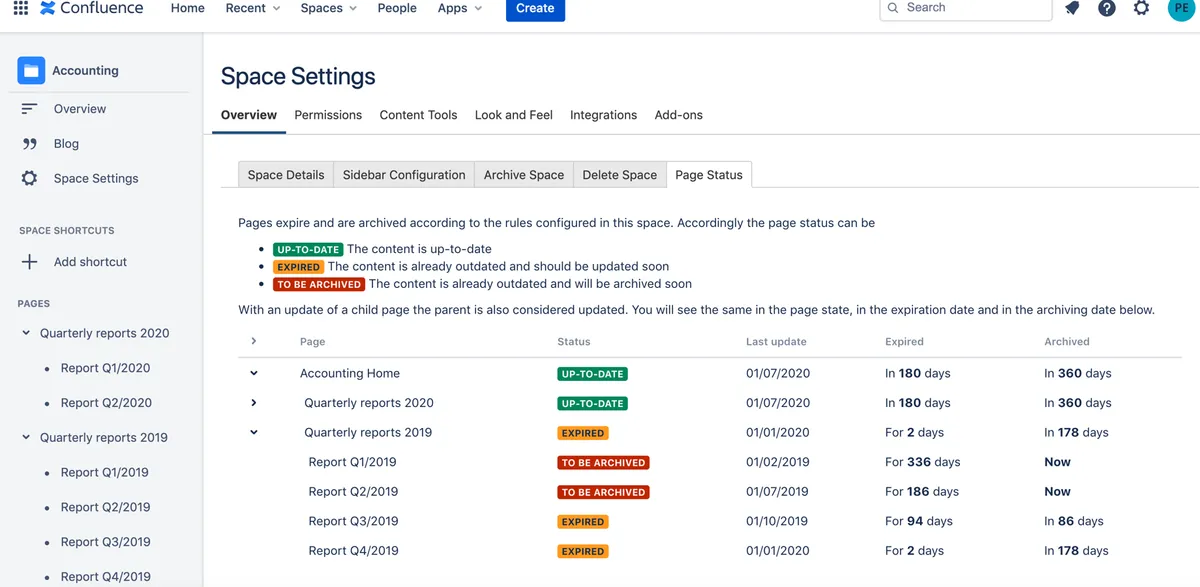
Task: Click the Status column header
Action: (x=574, y=341)
